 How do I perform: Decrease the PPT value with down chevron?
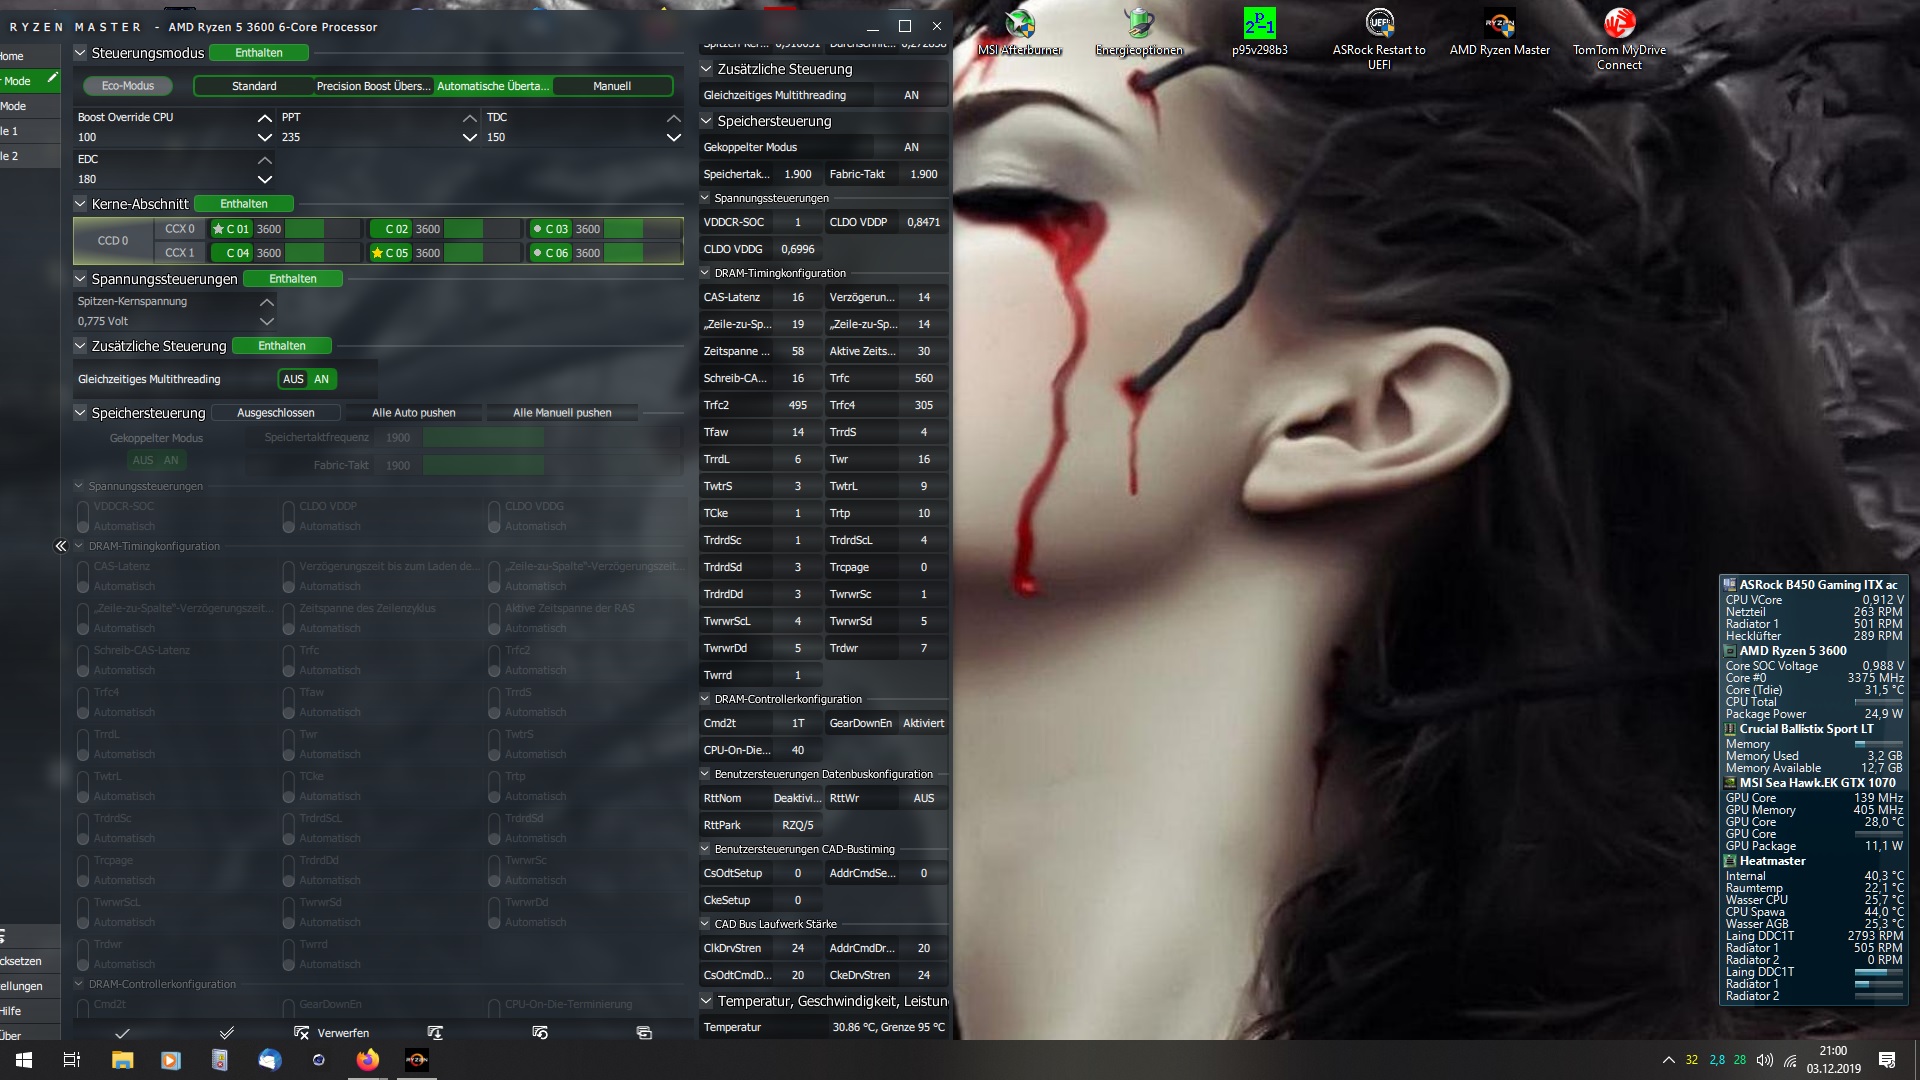469,138
